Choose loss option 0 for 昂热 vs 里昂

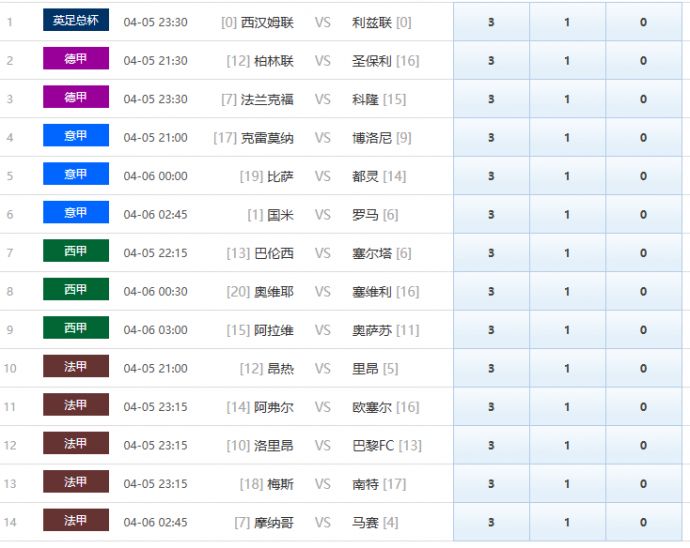click(643, 368)
